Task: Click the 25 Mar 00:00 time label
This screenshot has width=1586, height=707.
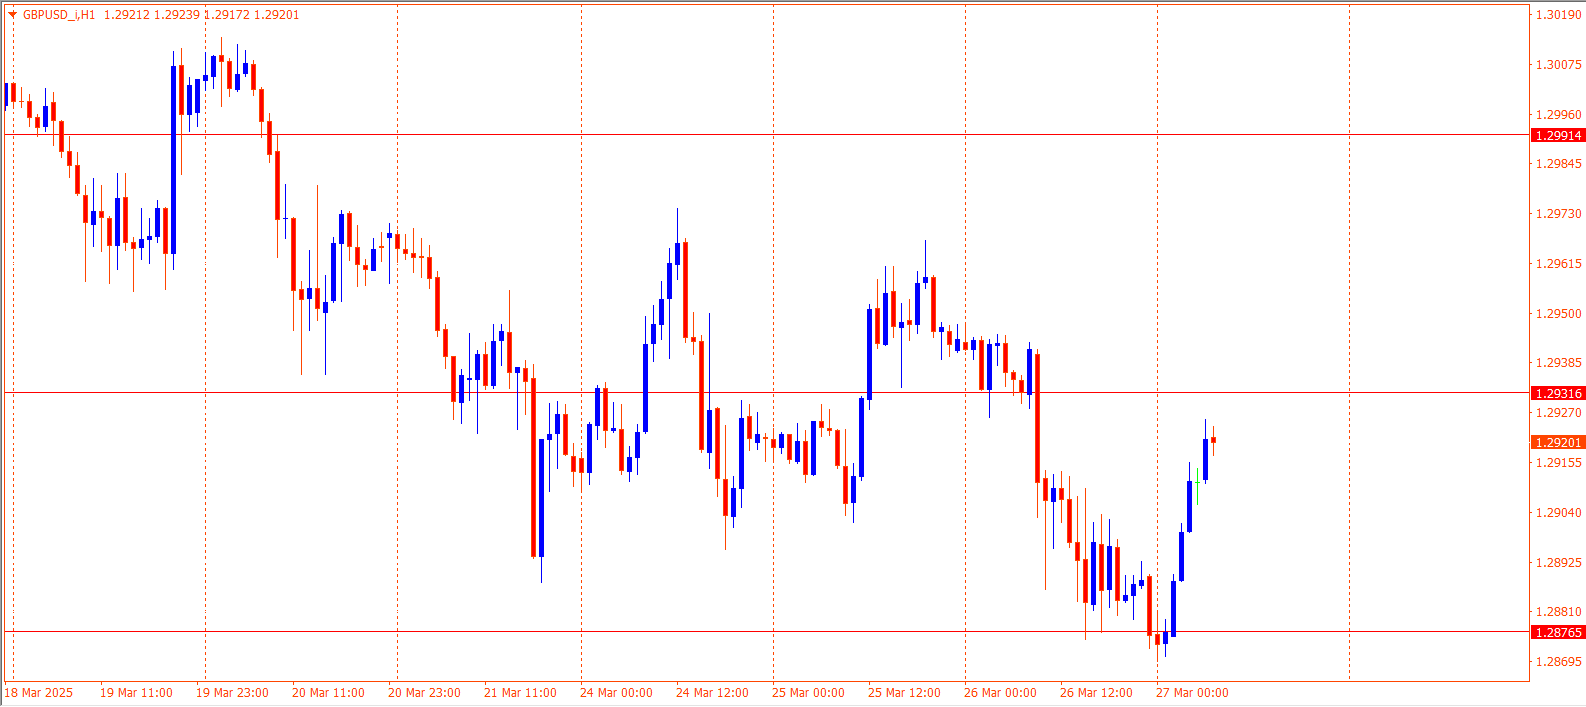Action: 808,693
